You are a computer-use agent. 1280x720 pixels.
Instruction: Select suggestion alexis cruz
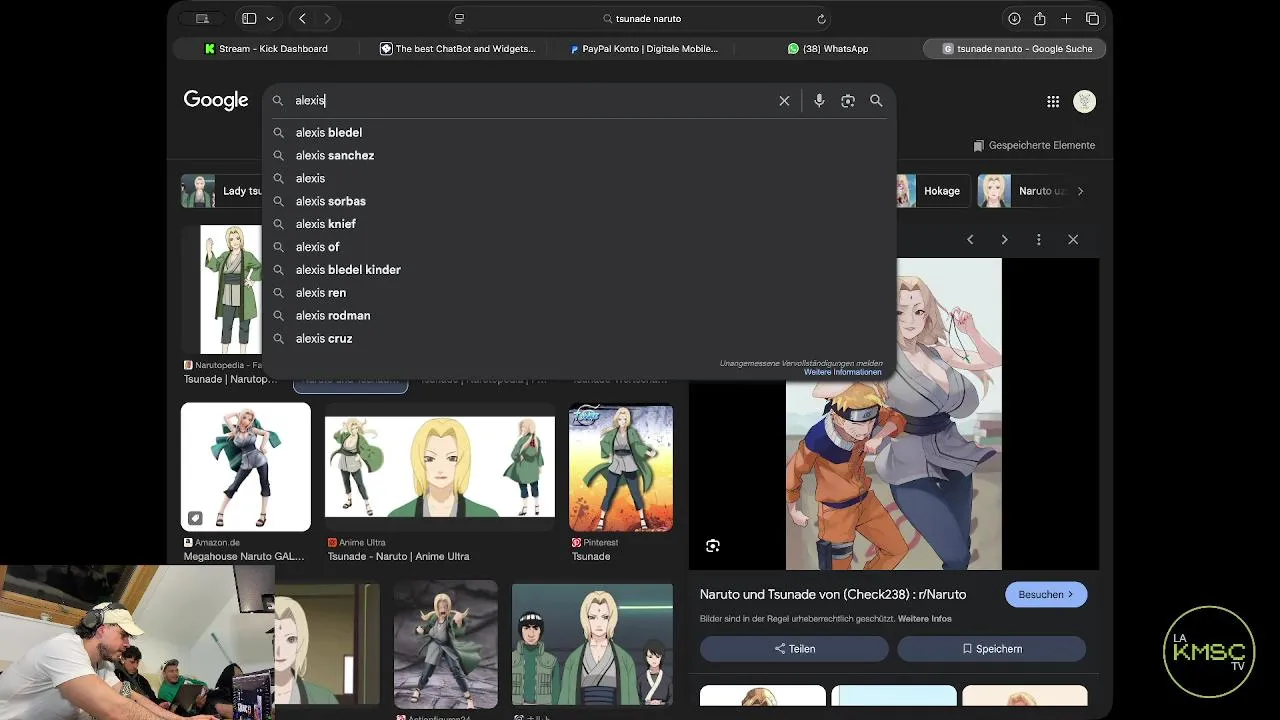pos(579,339)
